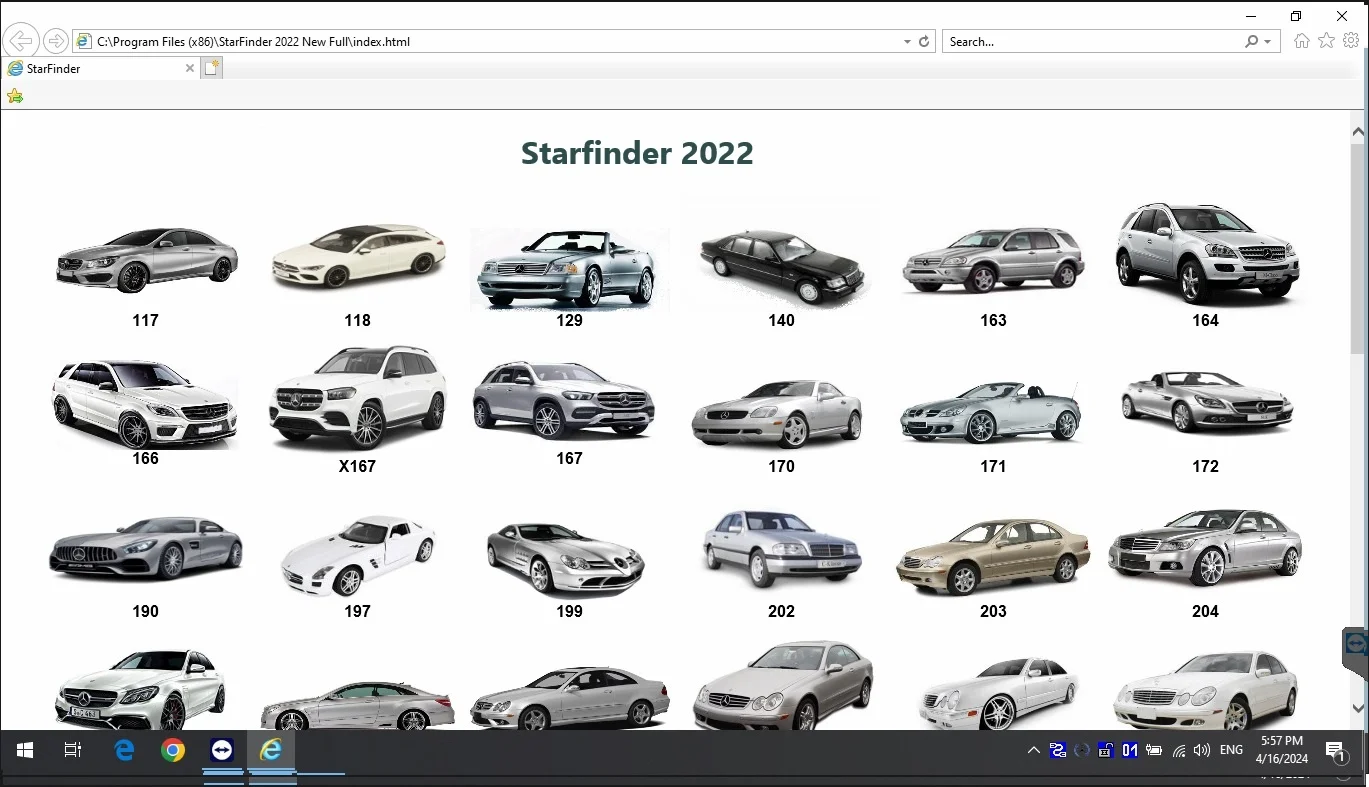This screenshot has height=787, width=1369.
Task: Click the "Starfinder 2022" page heading
Action: pos(637,153)
